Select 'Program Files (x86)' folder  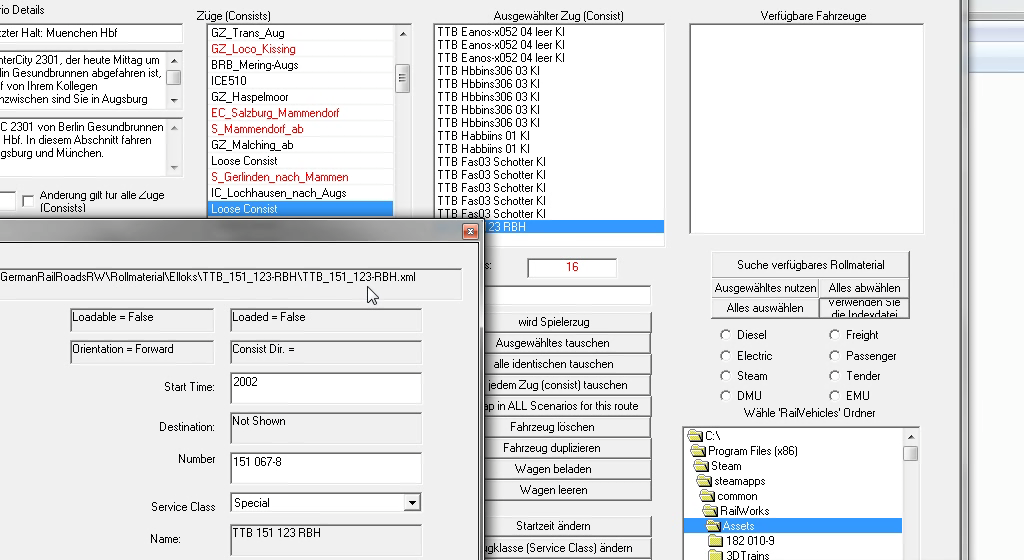point(752,451)
